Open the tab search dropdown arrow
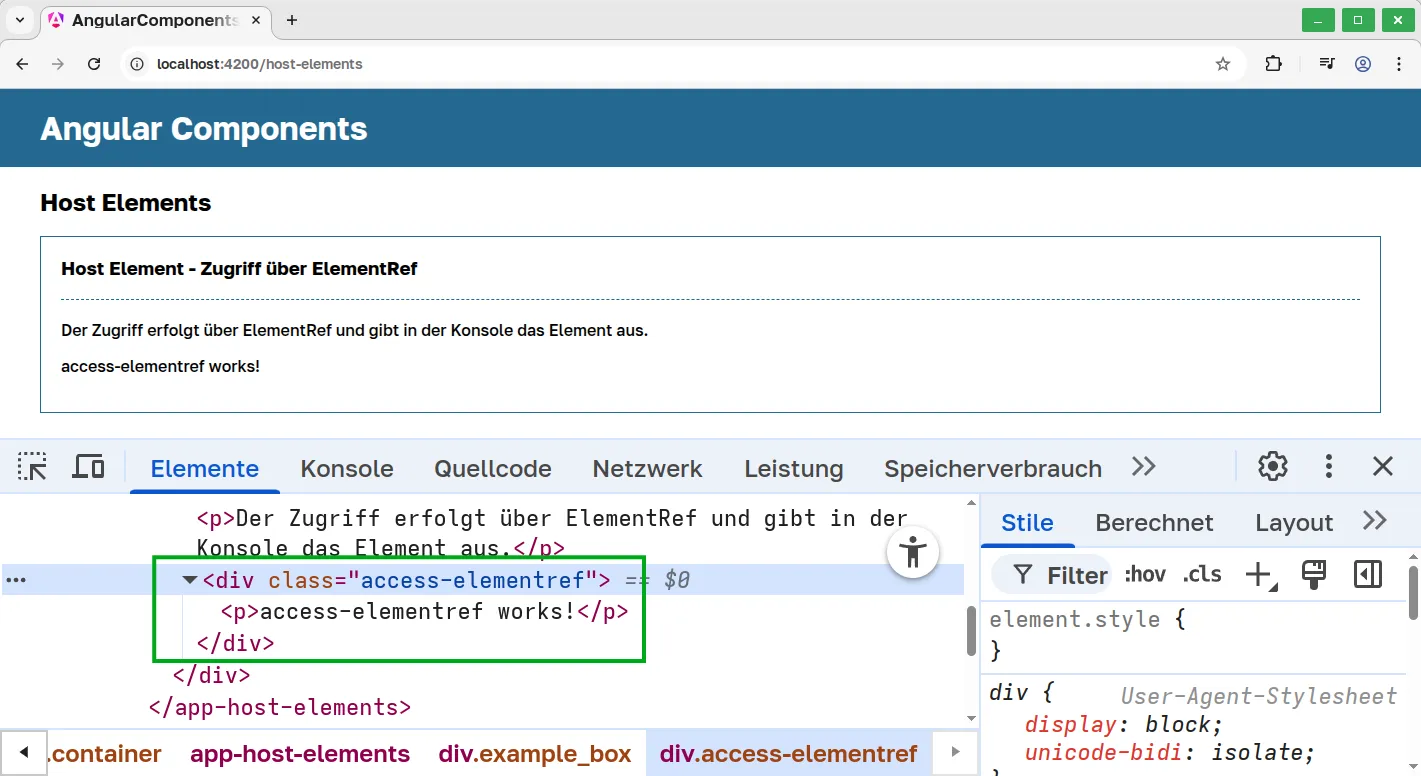This screenshot has width=1421, height=776. (x=20, y=20)
